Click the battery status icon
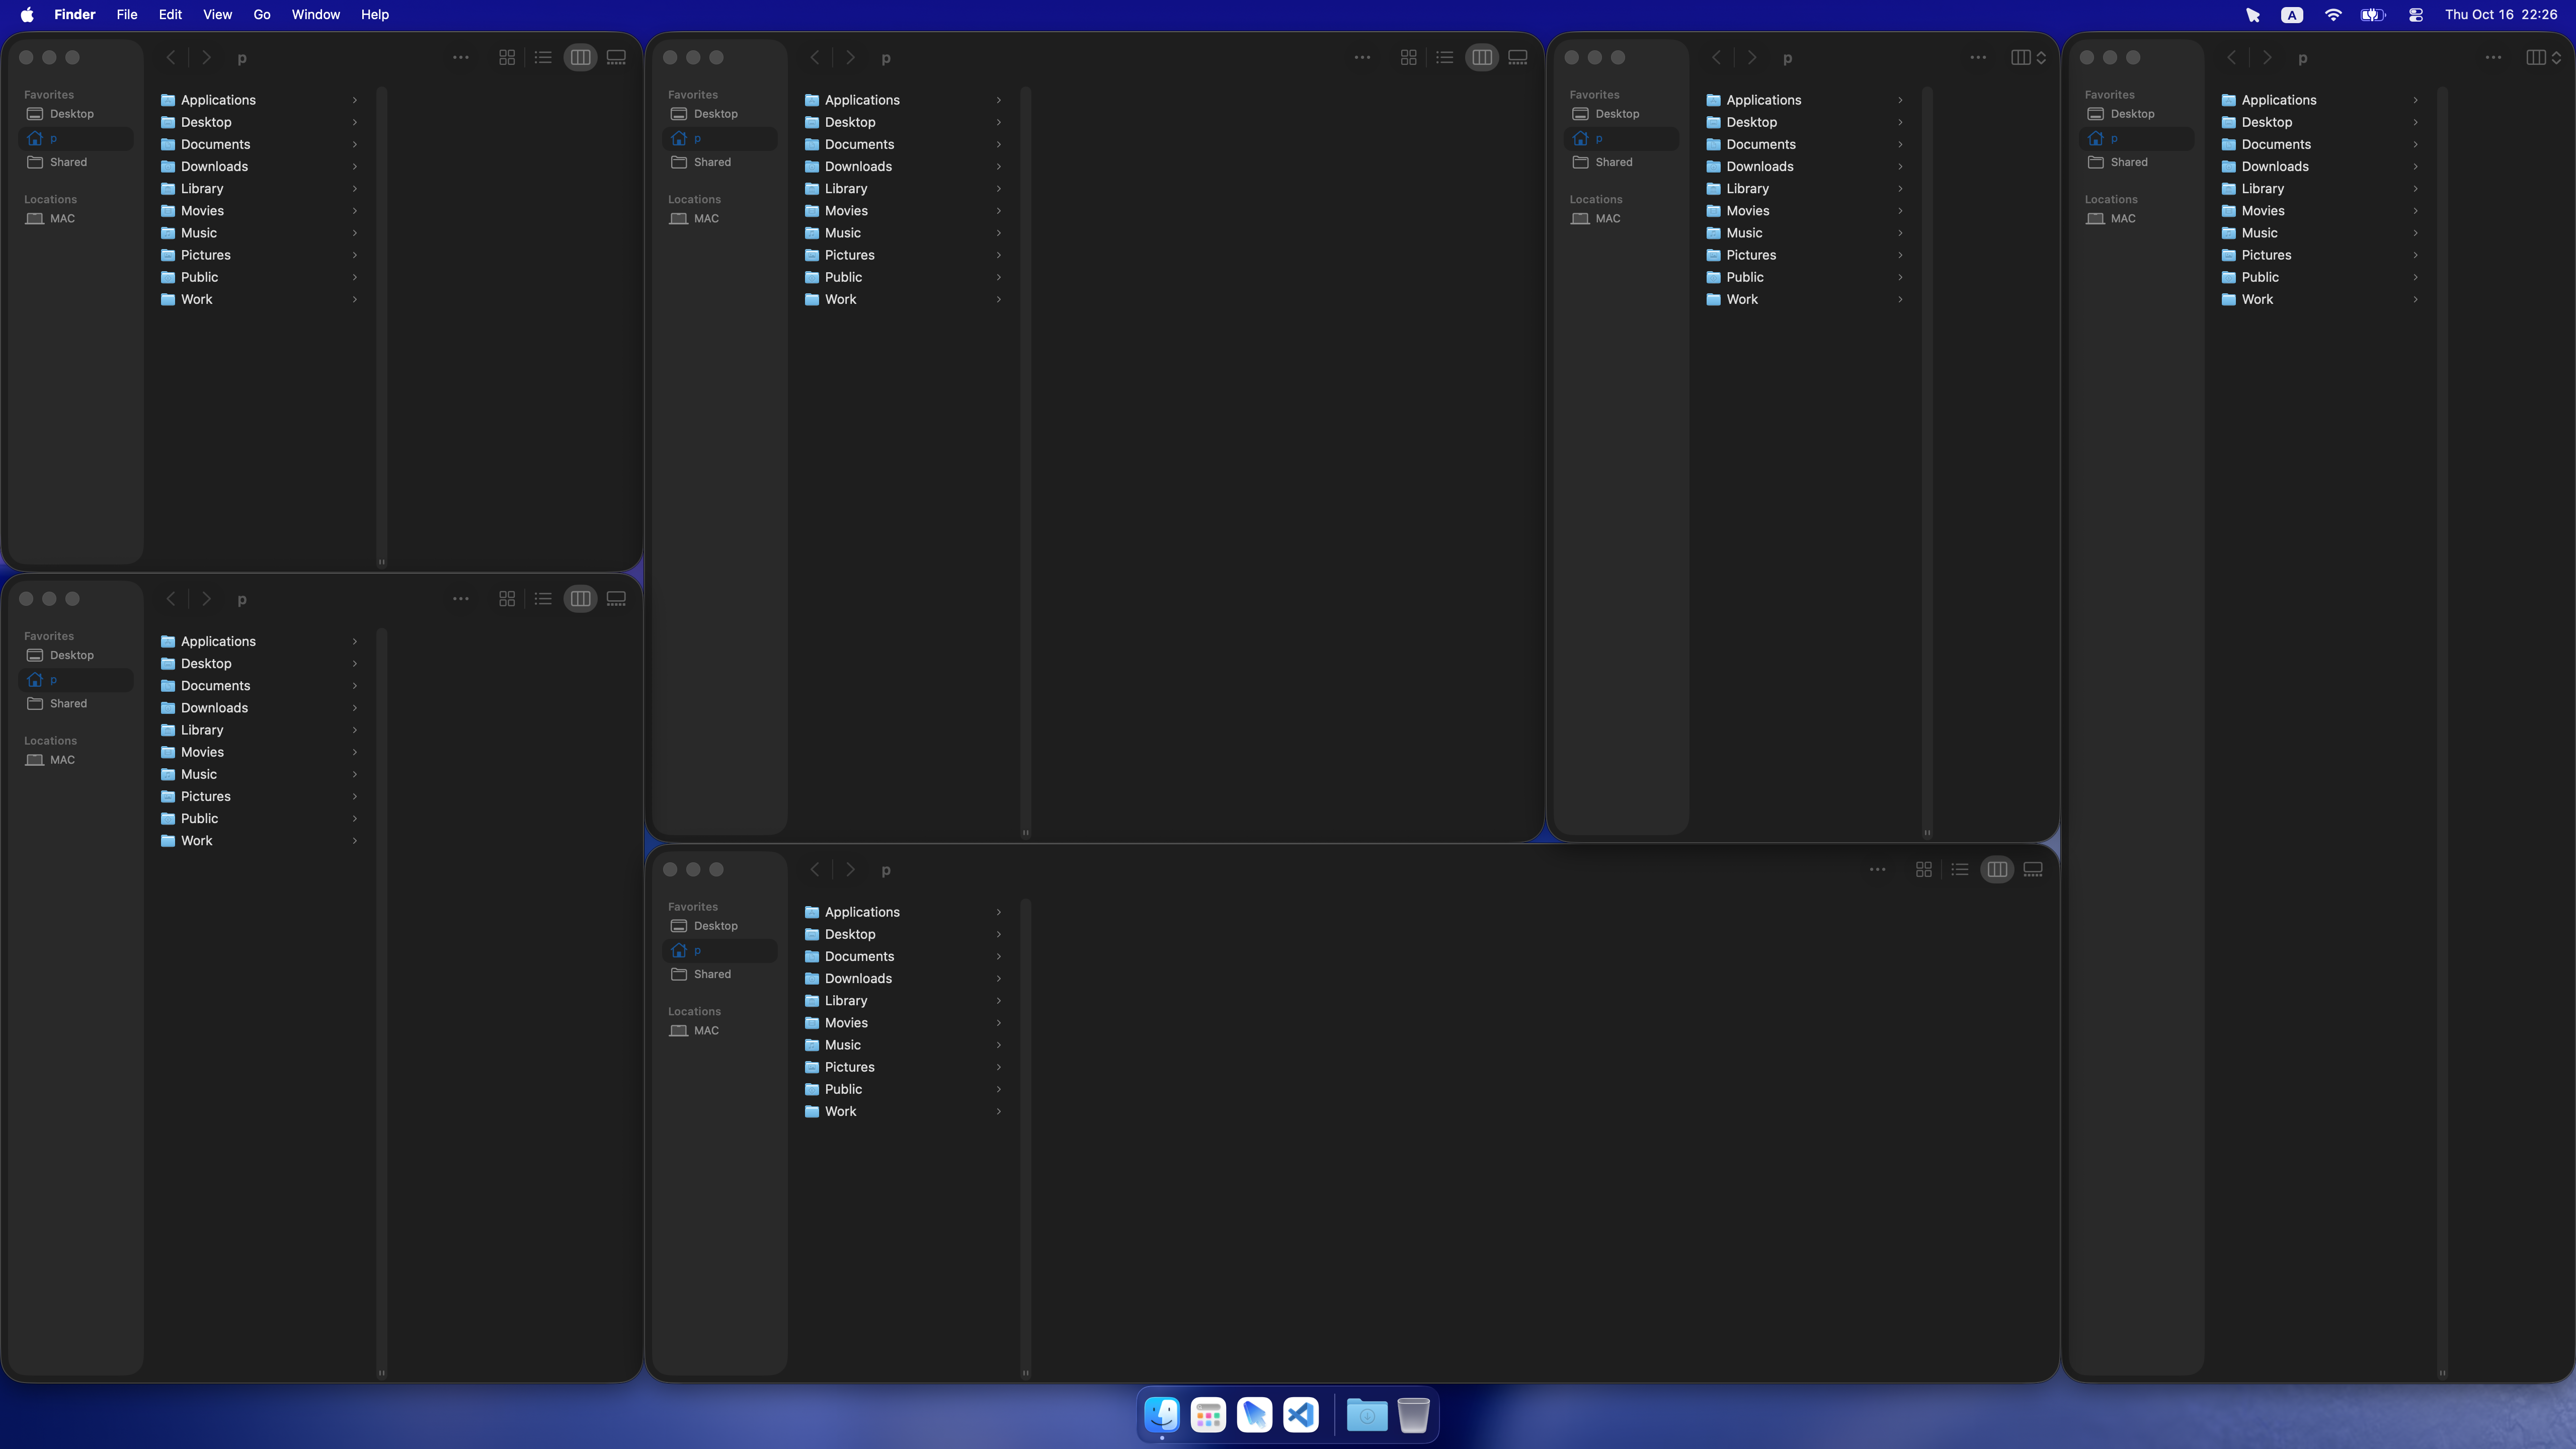Viewport: 2576px width, 1449px height. (2373, 15)
